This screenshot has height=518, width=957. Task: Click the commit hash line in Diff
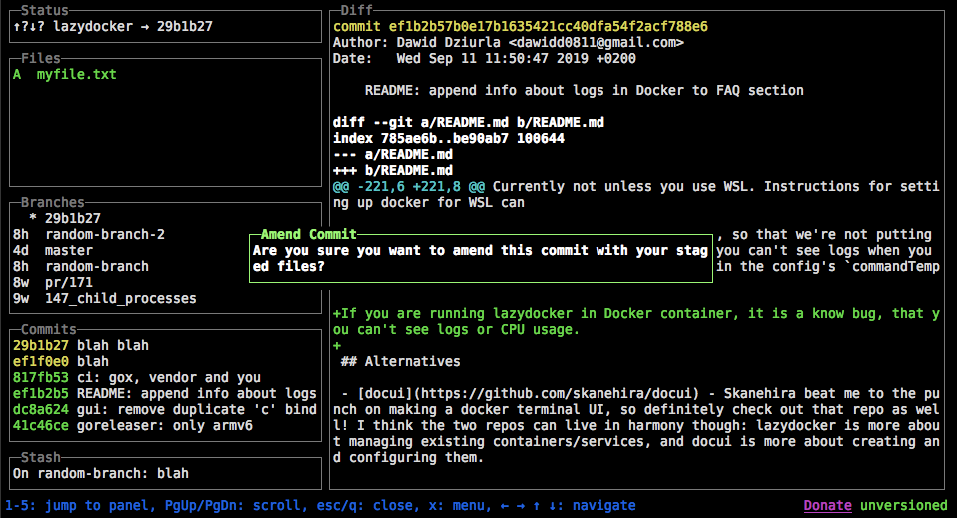tap(520, 26)
